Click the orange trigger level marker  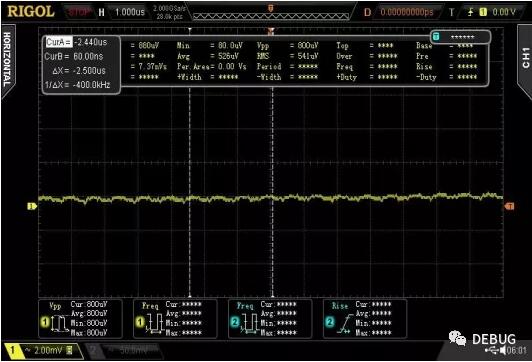click(509, 206)
